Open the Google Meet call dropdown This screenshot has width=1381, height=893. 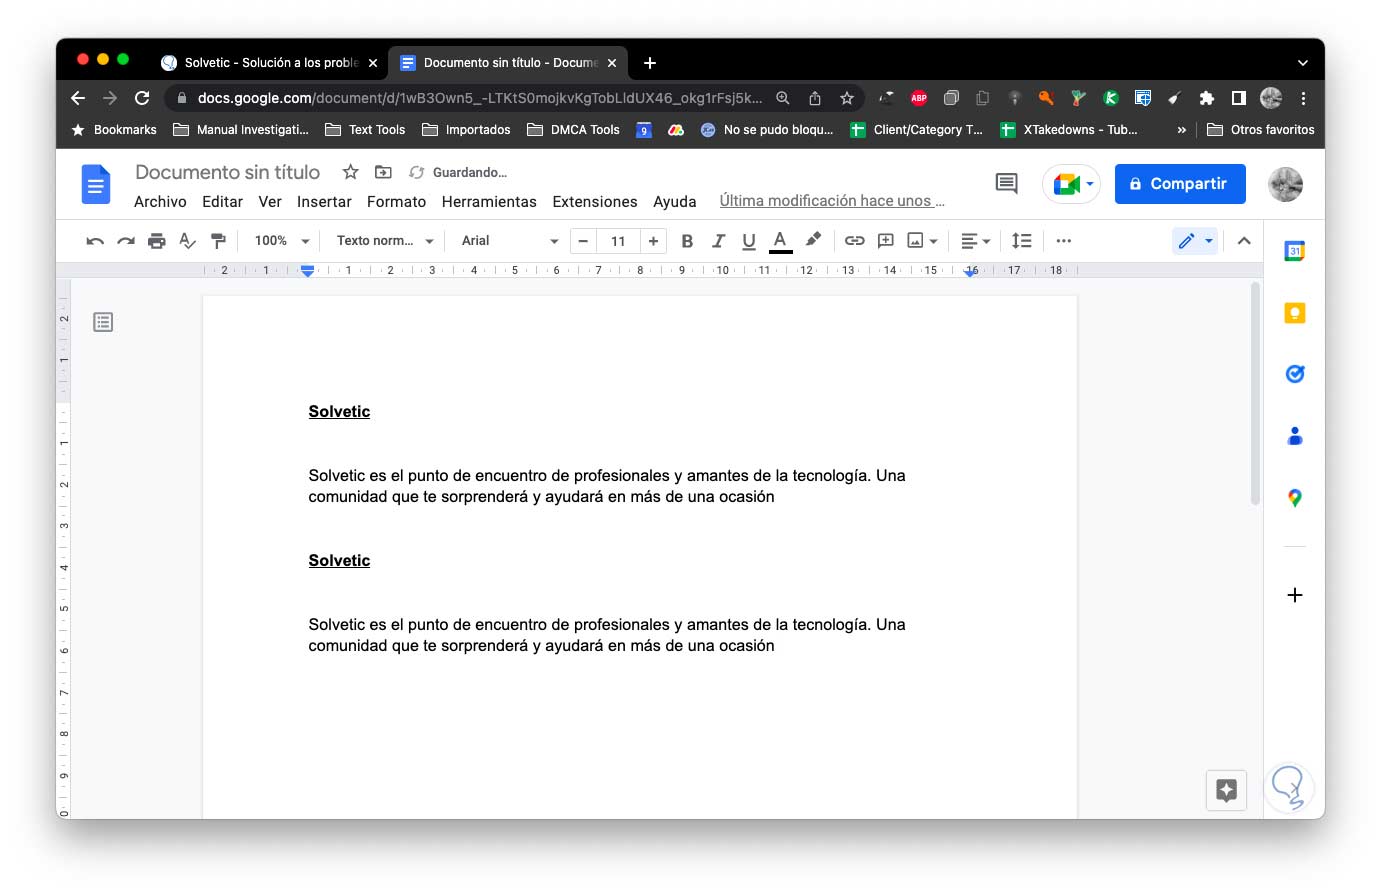pos(1073,184)
